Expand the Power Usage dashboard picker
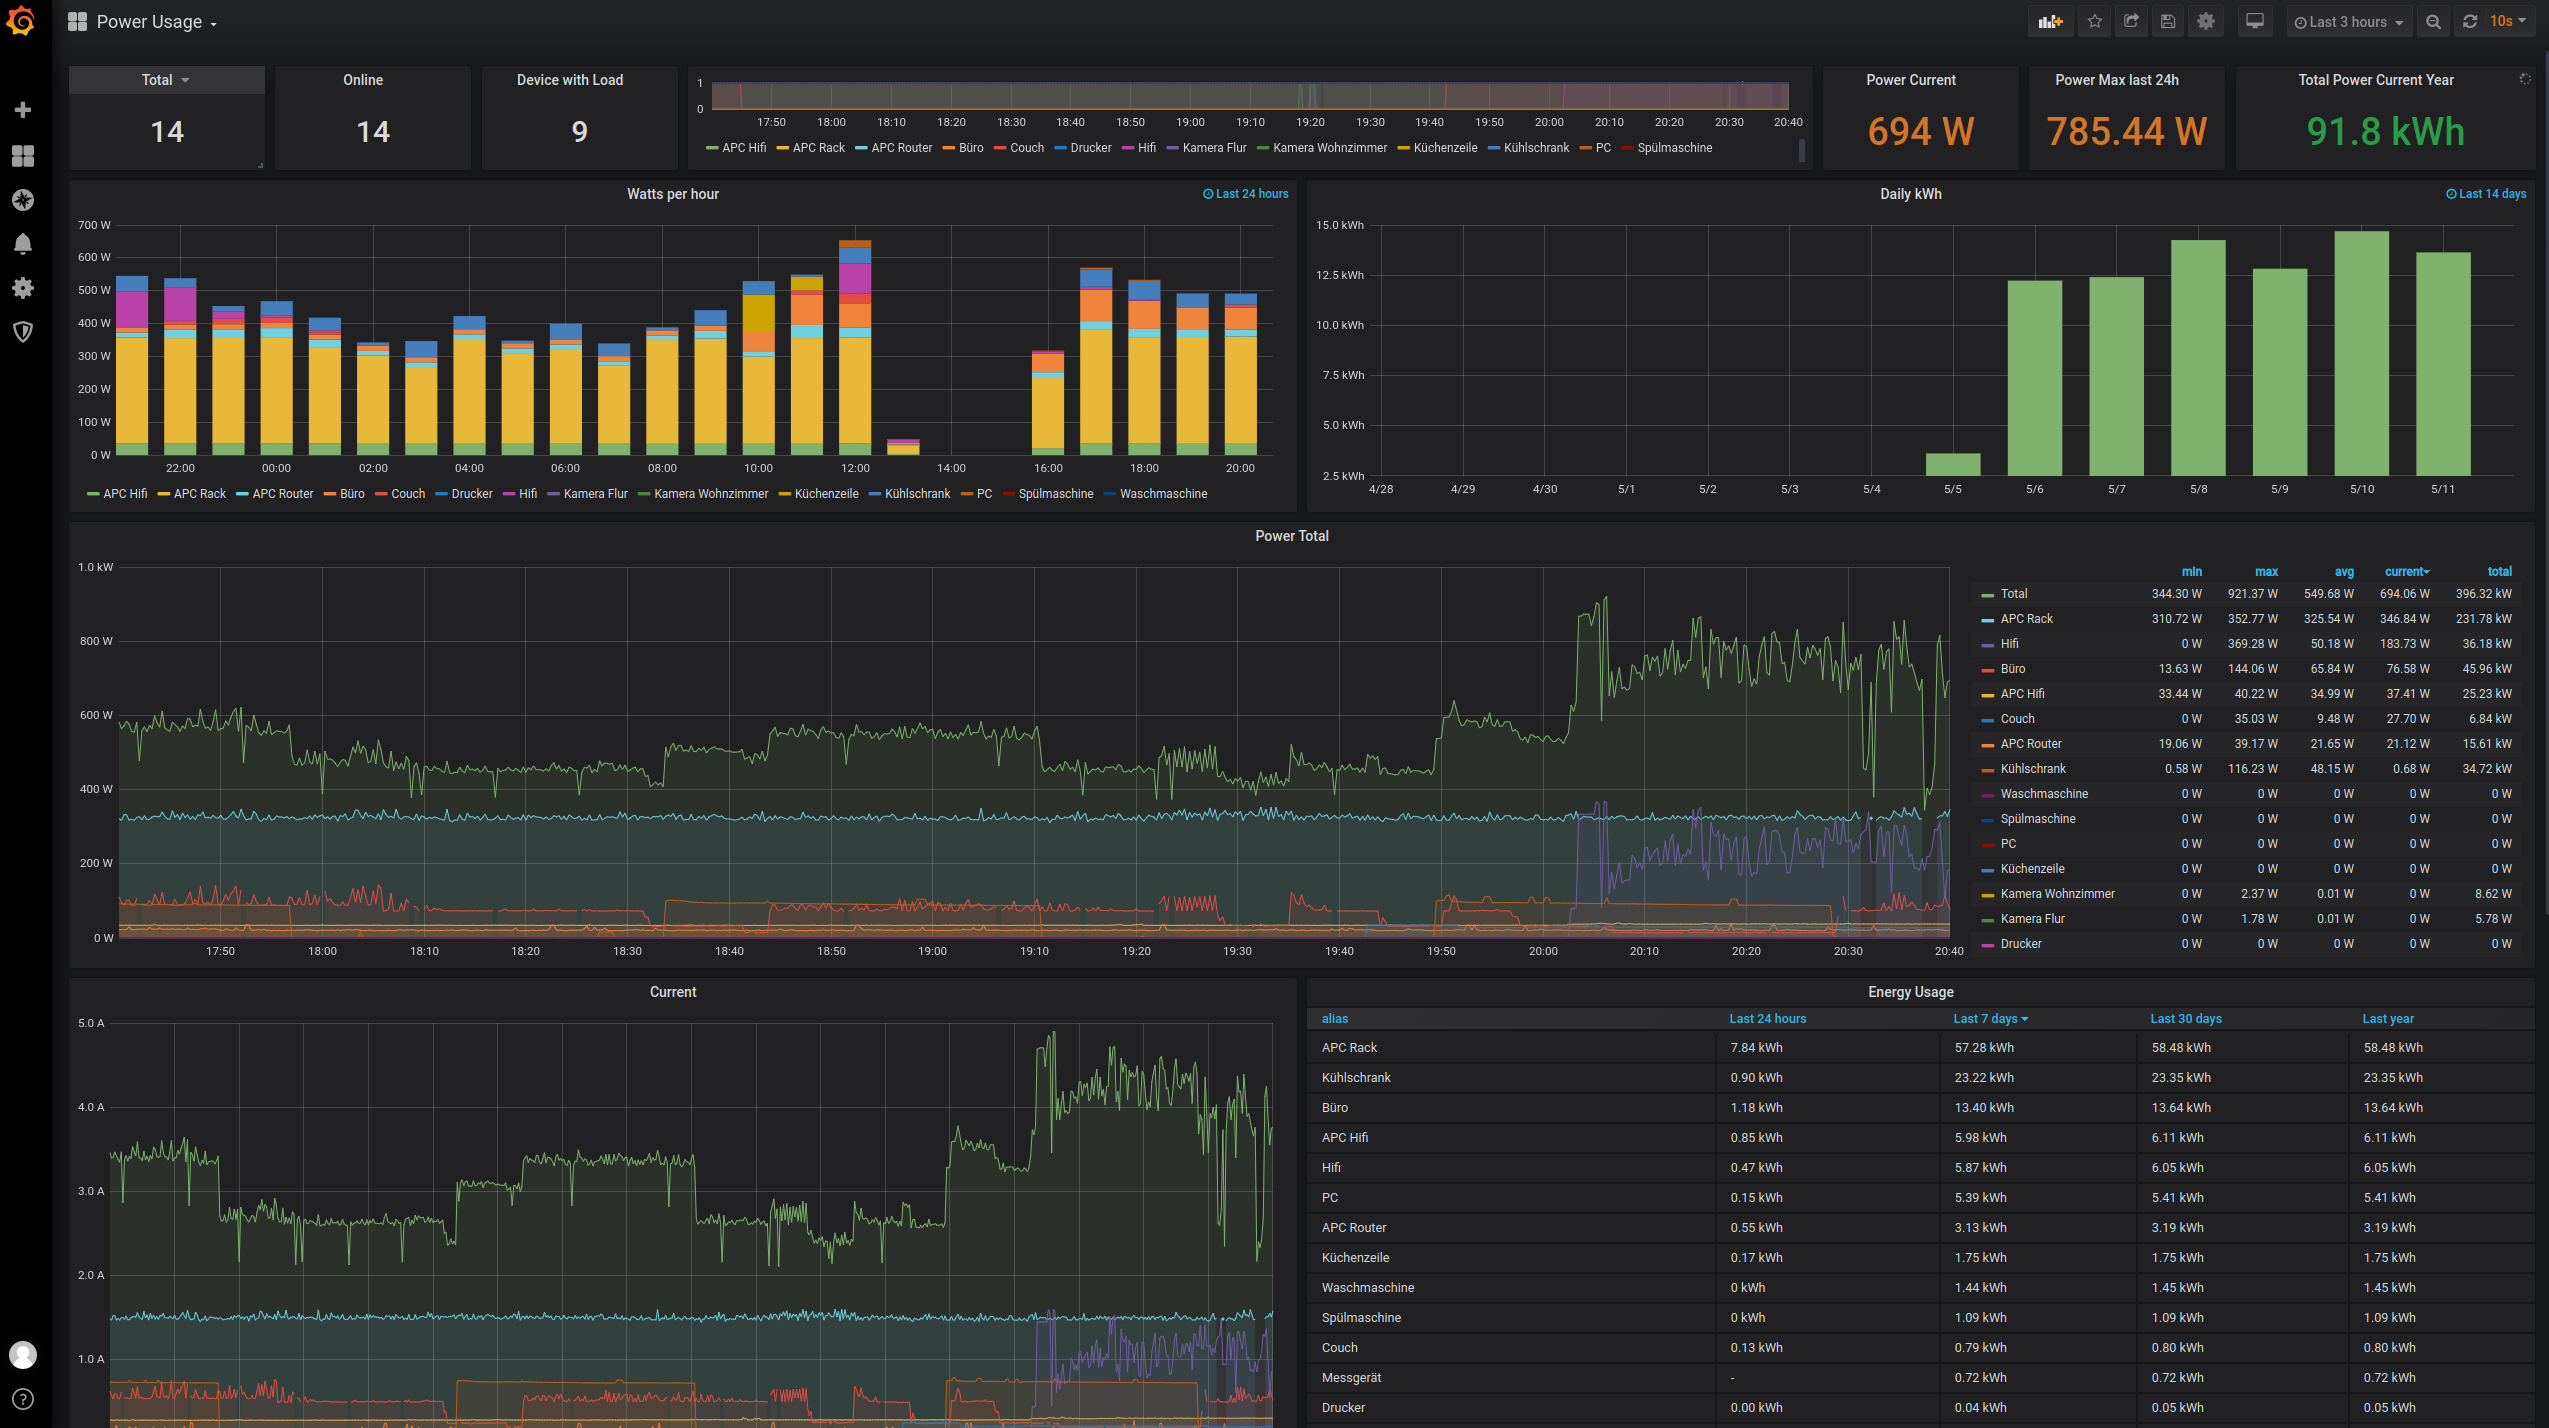 coord(150,22)
